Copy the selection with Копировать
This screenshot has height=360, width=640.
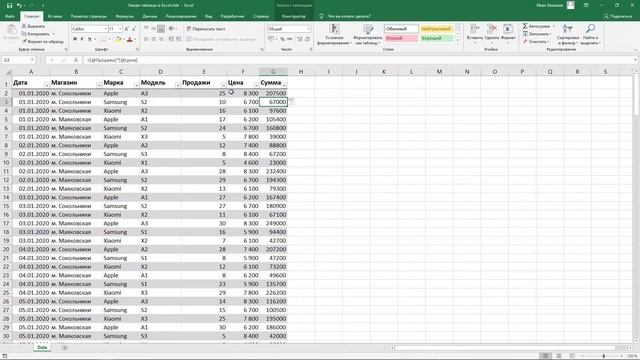[x=36, y=34]
